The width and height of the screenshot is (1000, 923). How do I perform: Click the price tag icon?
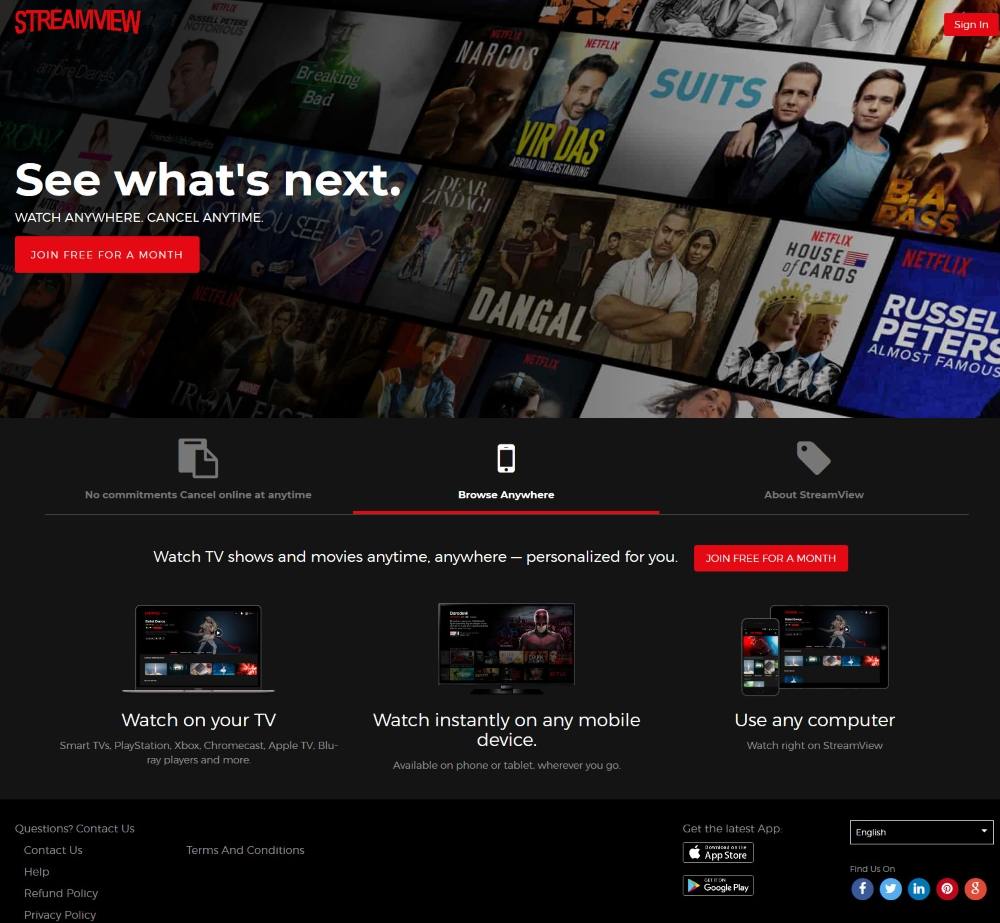point(814,458)
